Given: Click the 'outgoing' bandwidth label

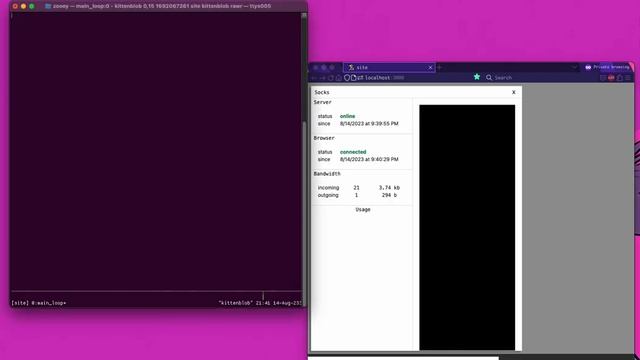Looking at the screenshot, I should (328, 195).
